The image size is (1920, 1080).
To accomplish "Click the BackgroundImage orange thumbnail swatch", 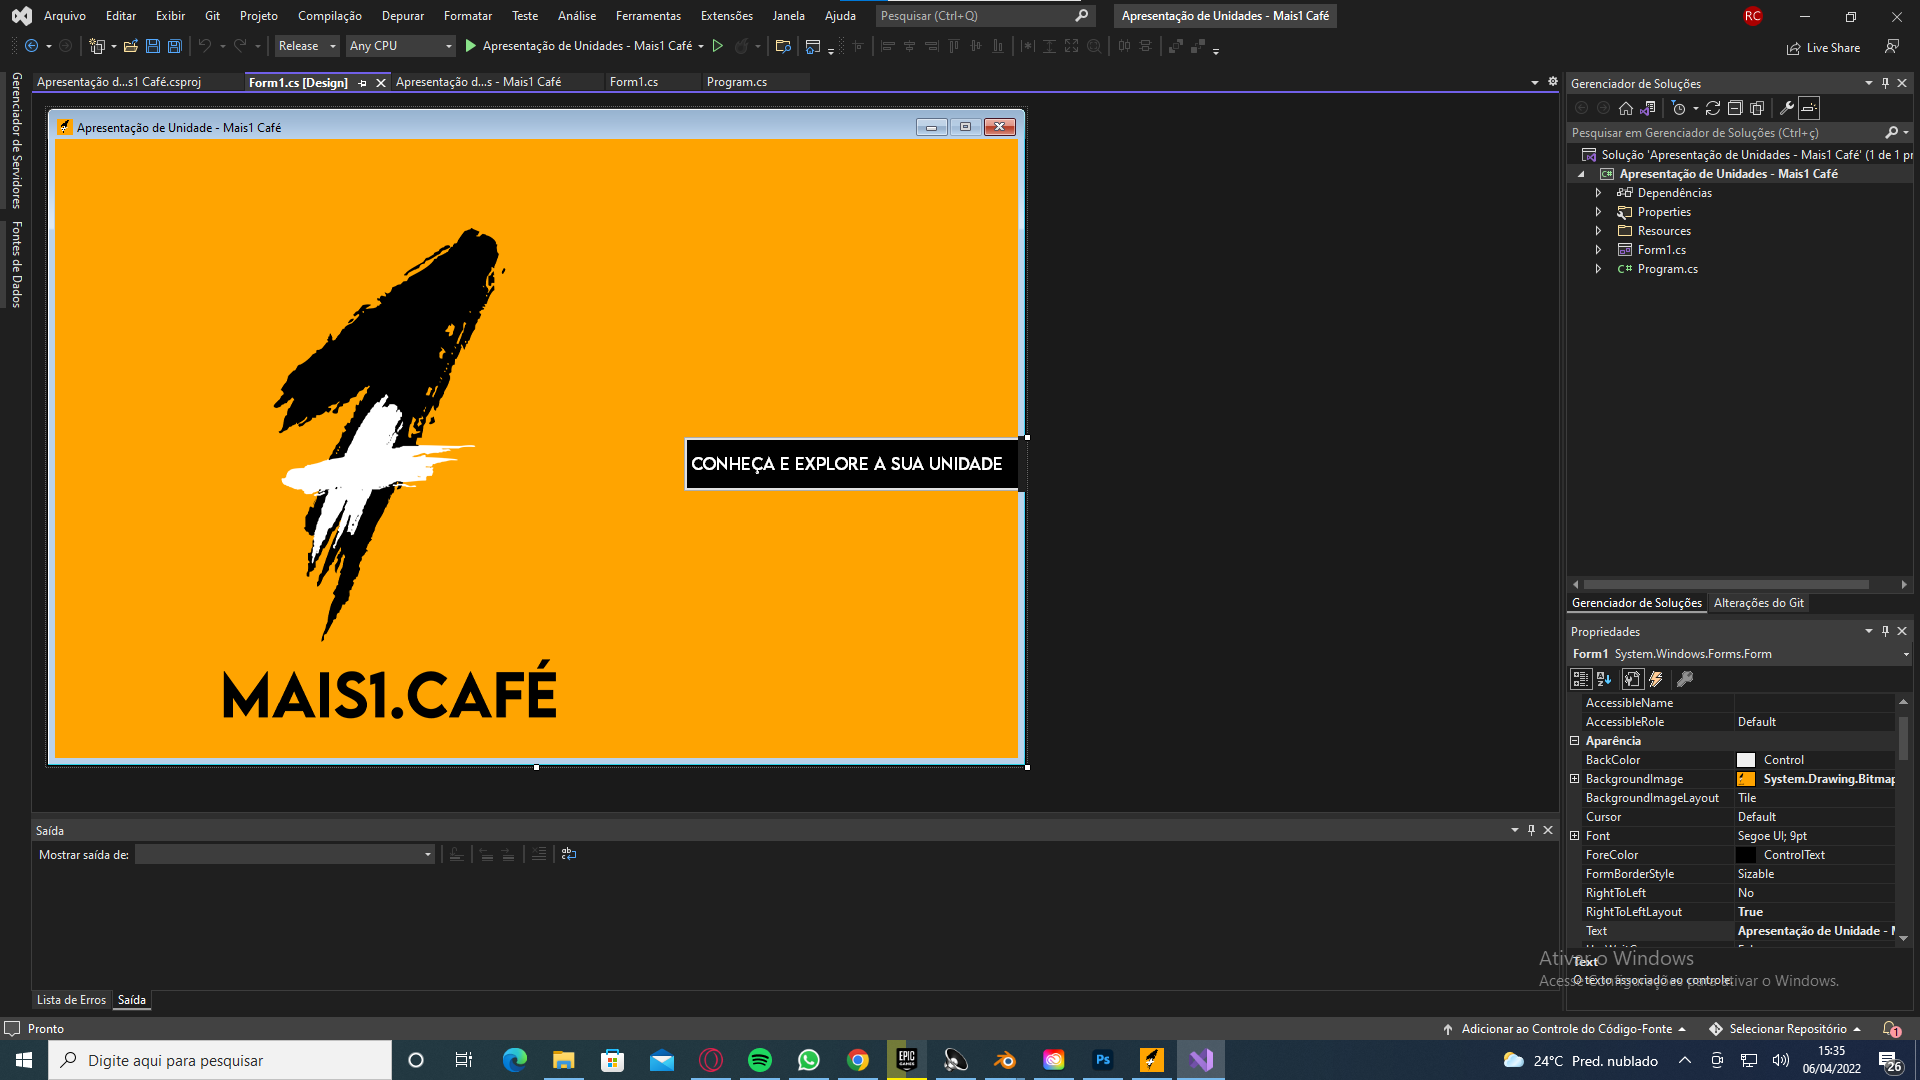I will point(1746,779).
